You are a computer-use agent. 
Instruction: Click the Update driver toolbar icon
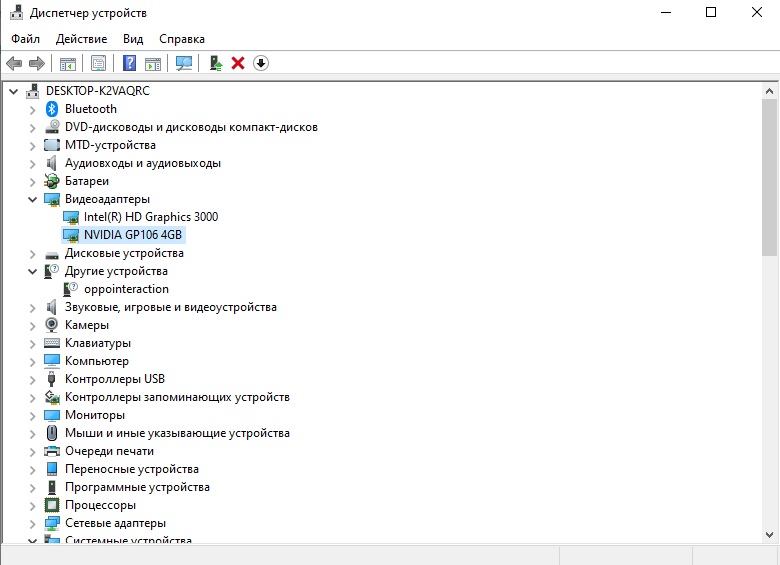[x=215, y=63]
